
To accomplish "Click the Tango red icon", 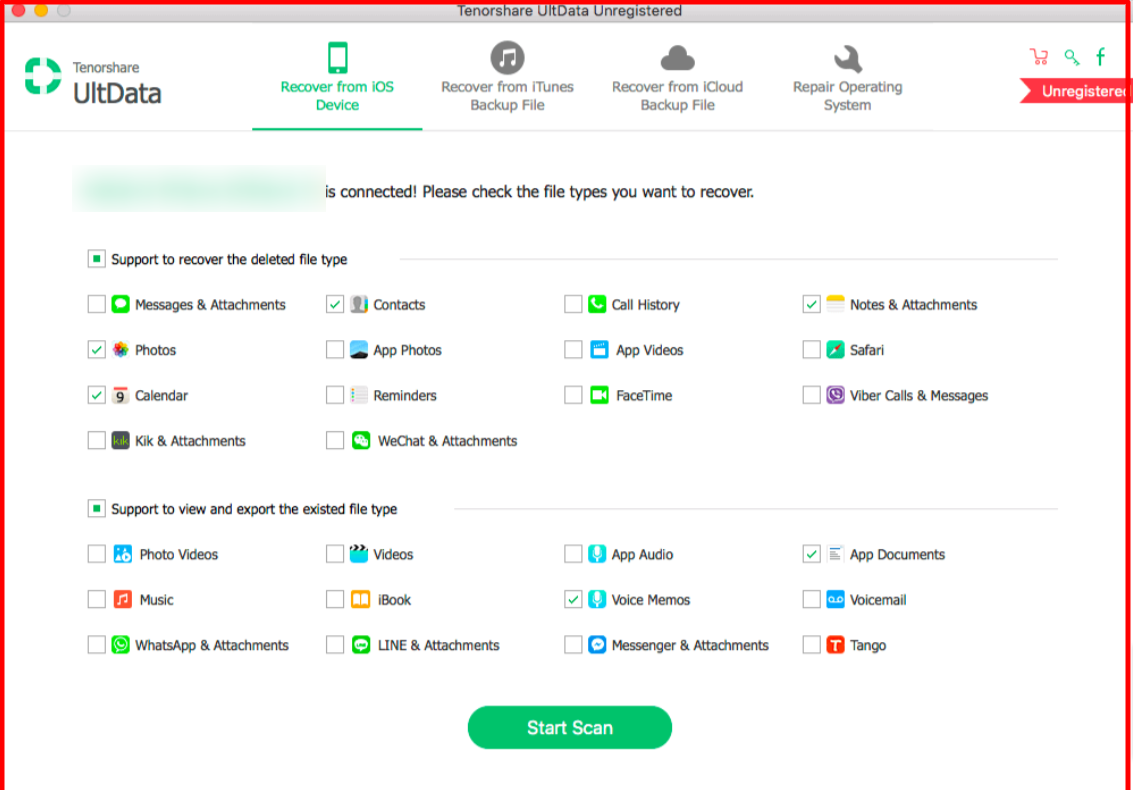I will (835, 645).
